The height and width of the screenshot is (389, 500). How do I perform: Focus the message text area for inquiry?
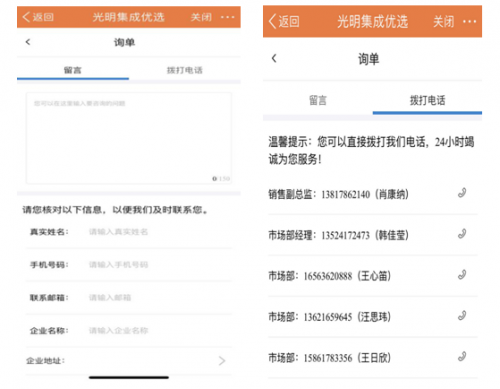coord(129,138)
